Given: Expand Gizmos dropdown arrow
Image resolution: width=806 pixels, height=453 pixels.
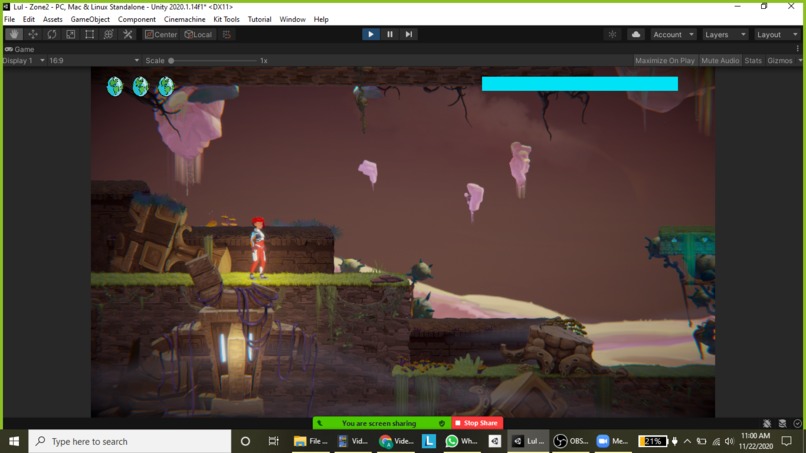Looking at the screenshot, I should [800, 60].
